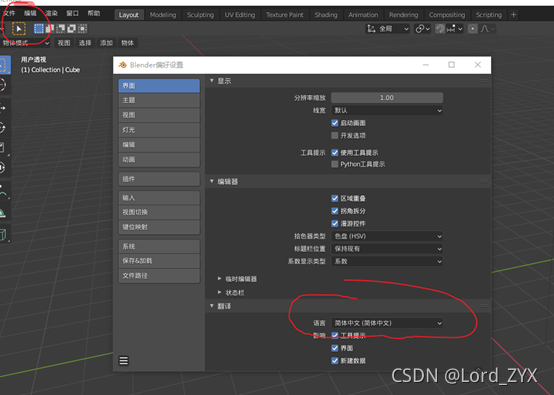Toggle the snap magnet icon
Image resolution: width=554 pixels, height=395 pixels.
click(x=440, y=29)
